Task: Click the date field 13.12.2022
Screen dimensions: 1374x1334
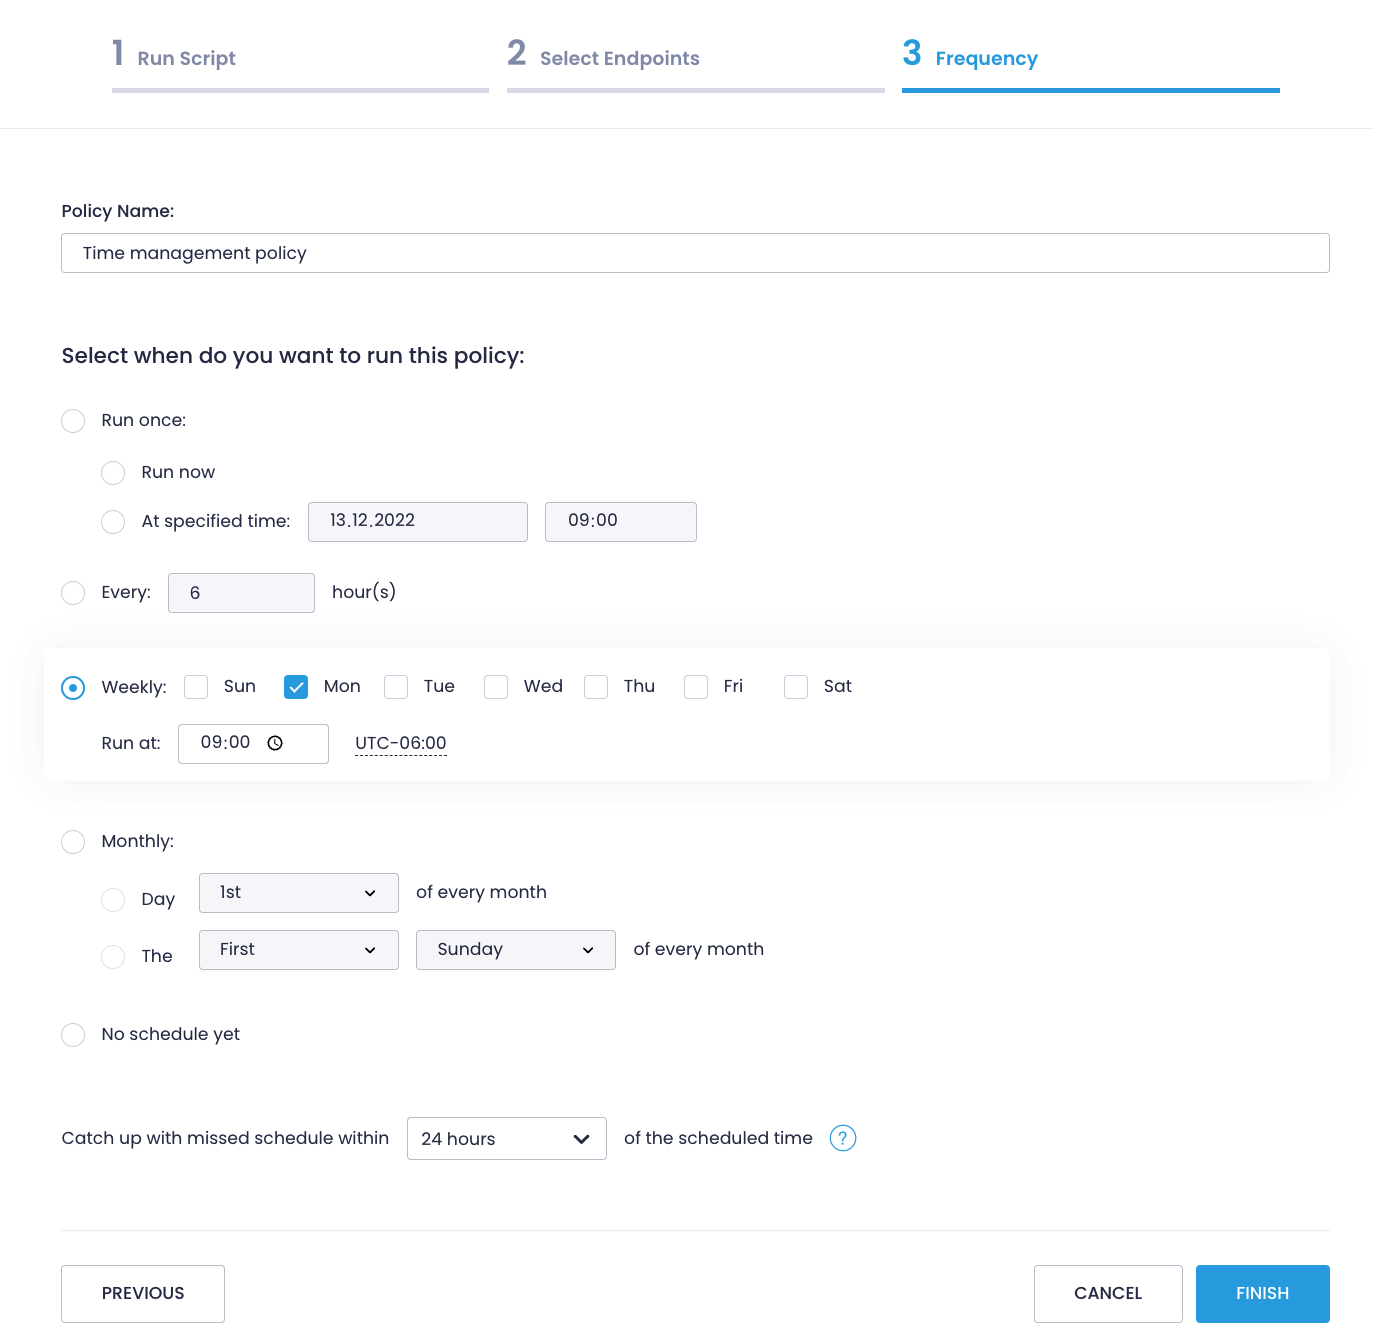Action: tap(418, 522)
